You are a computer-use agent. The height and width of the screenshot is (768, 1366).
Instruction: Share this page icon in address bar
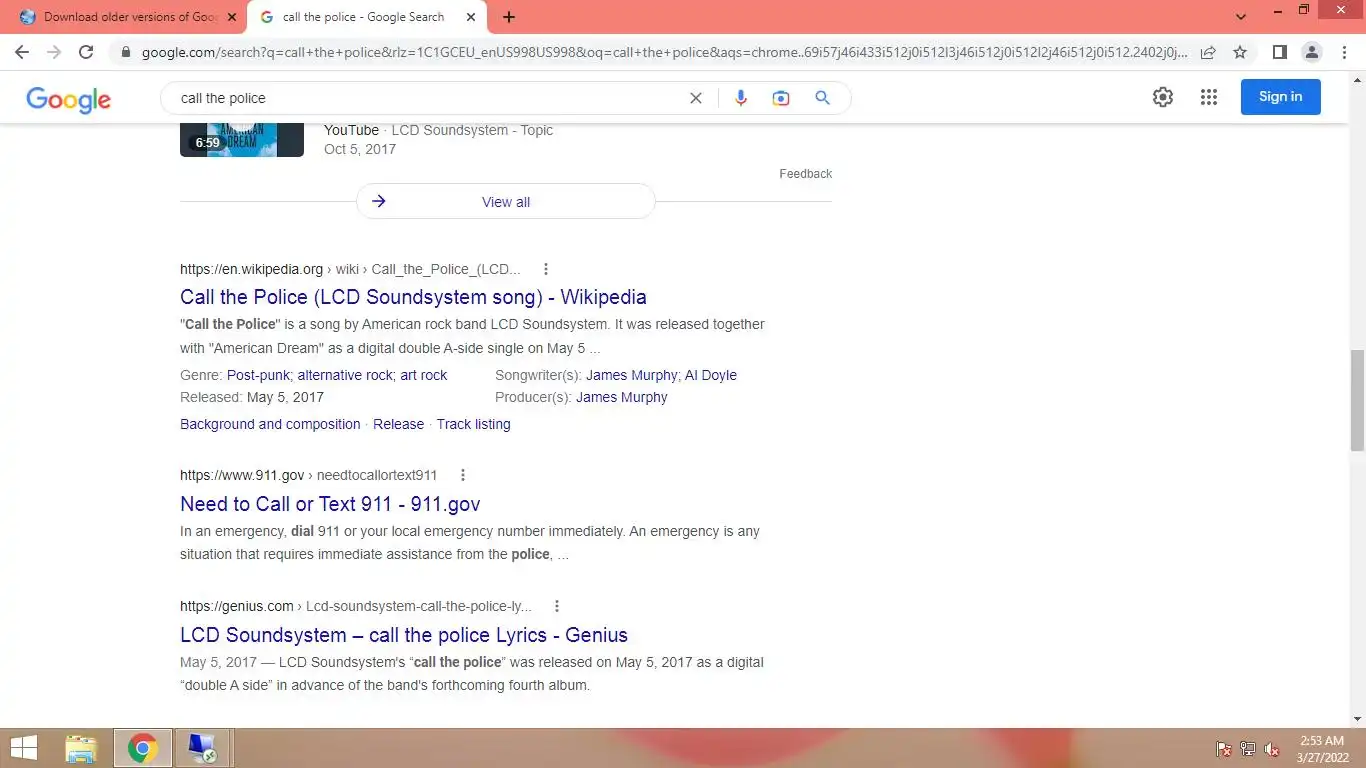click(x=1208, y=52)
